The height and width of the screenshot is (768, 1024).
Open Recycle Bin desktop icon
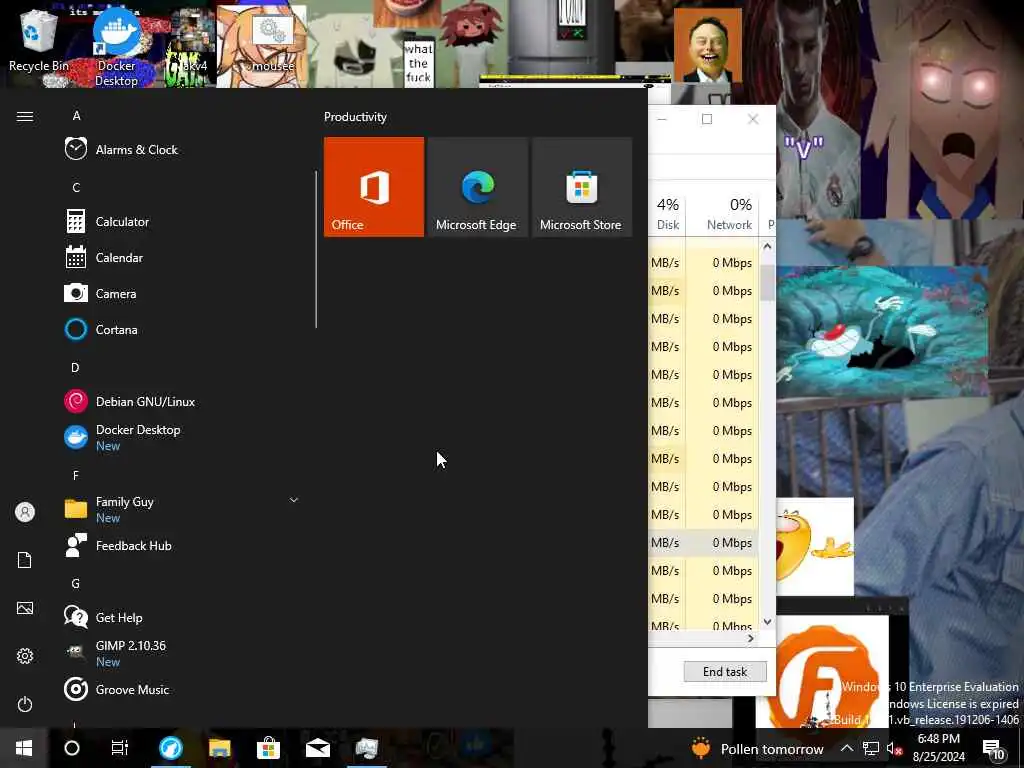point(39,42)
